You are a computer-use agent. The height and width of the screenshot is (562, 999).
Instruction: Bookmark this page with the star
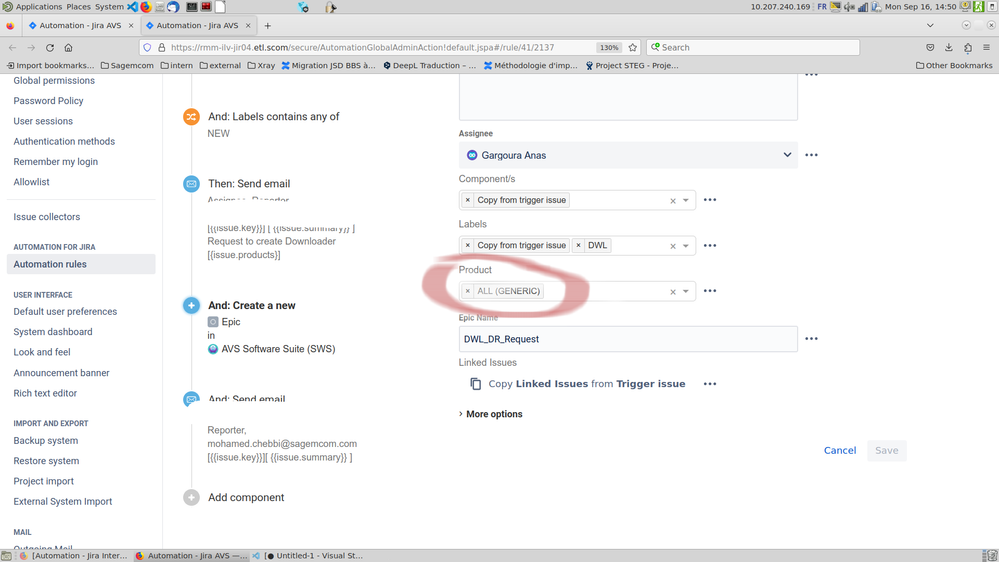click(633, 48)
